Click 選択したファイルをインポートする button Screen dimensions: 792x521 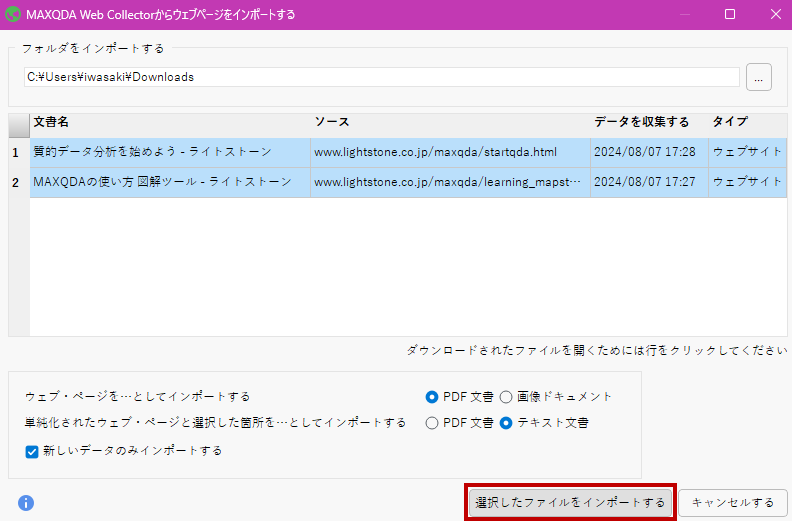click(x=570, y=502)
